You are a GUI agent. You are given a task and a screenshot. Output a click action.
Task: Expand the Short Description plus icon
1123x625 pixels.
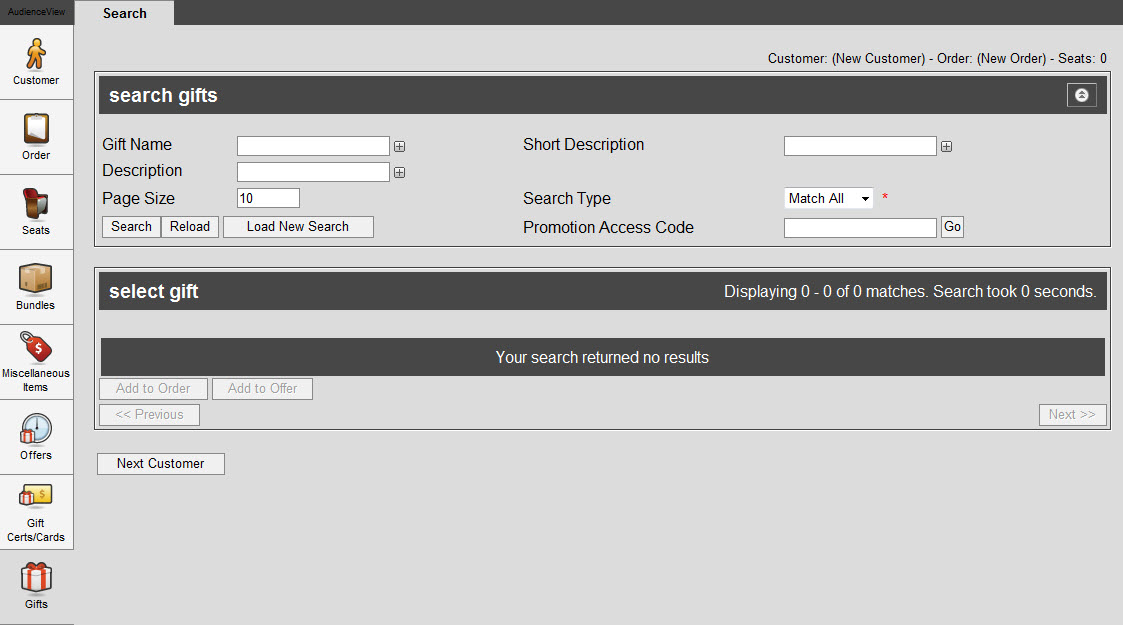coord(946,147)
